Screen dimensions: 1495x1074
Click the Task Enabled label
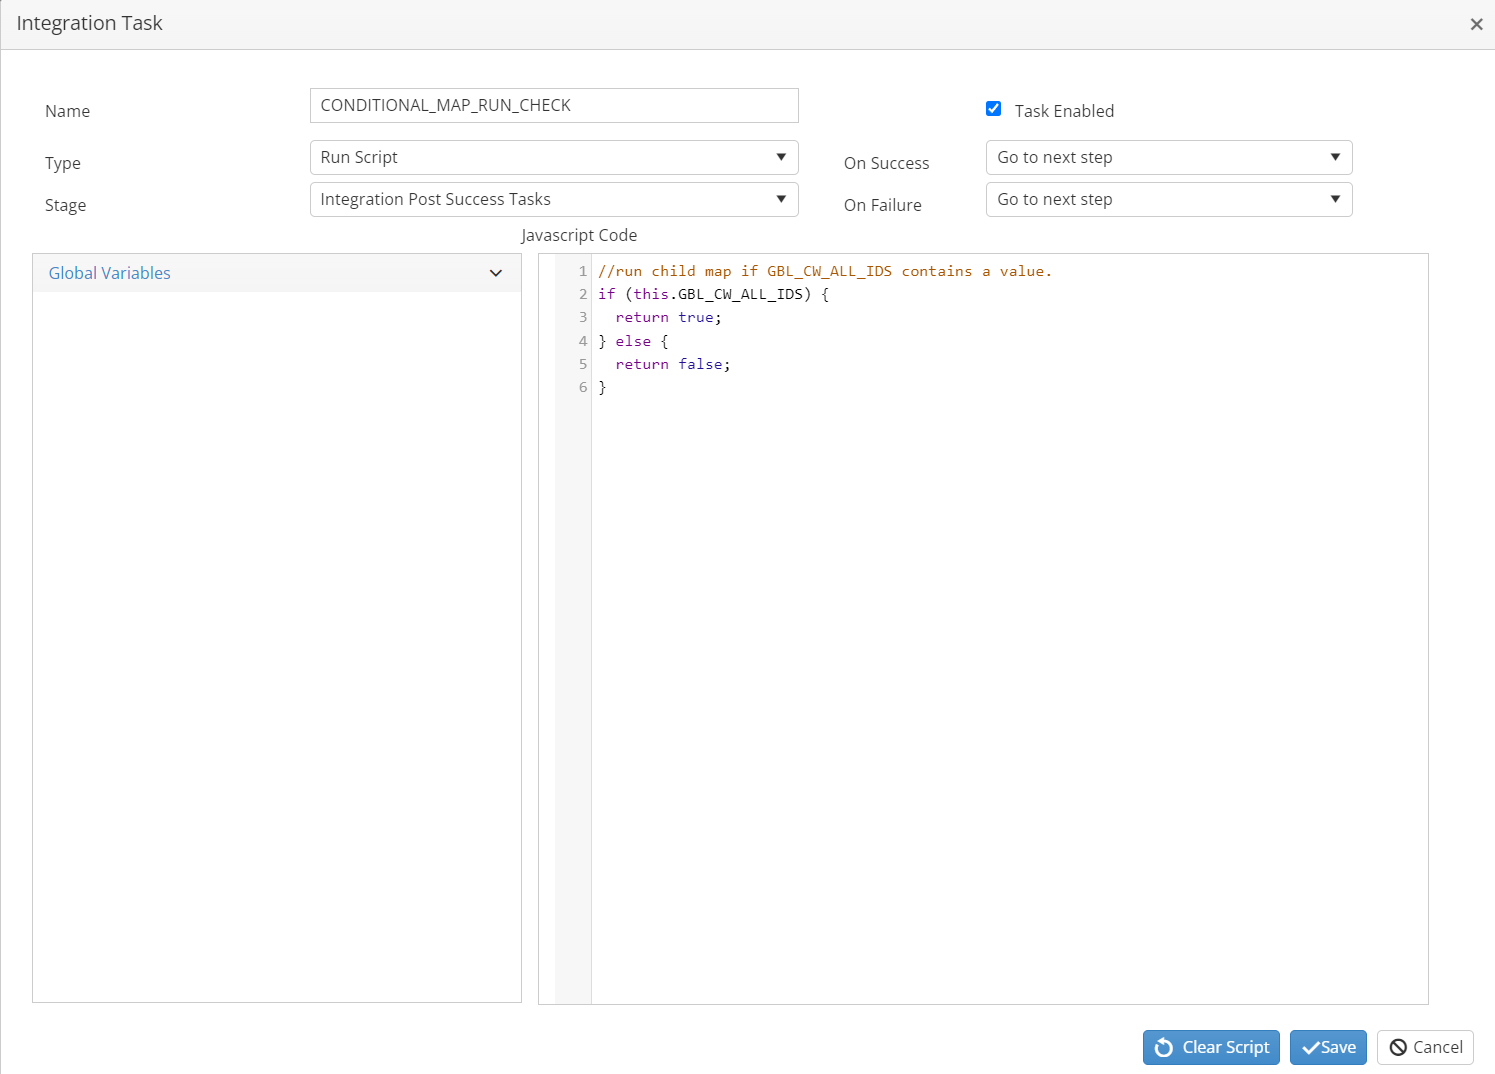pyautogui.click(x=1064, y=111)
